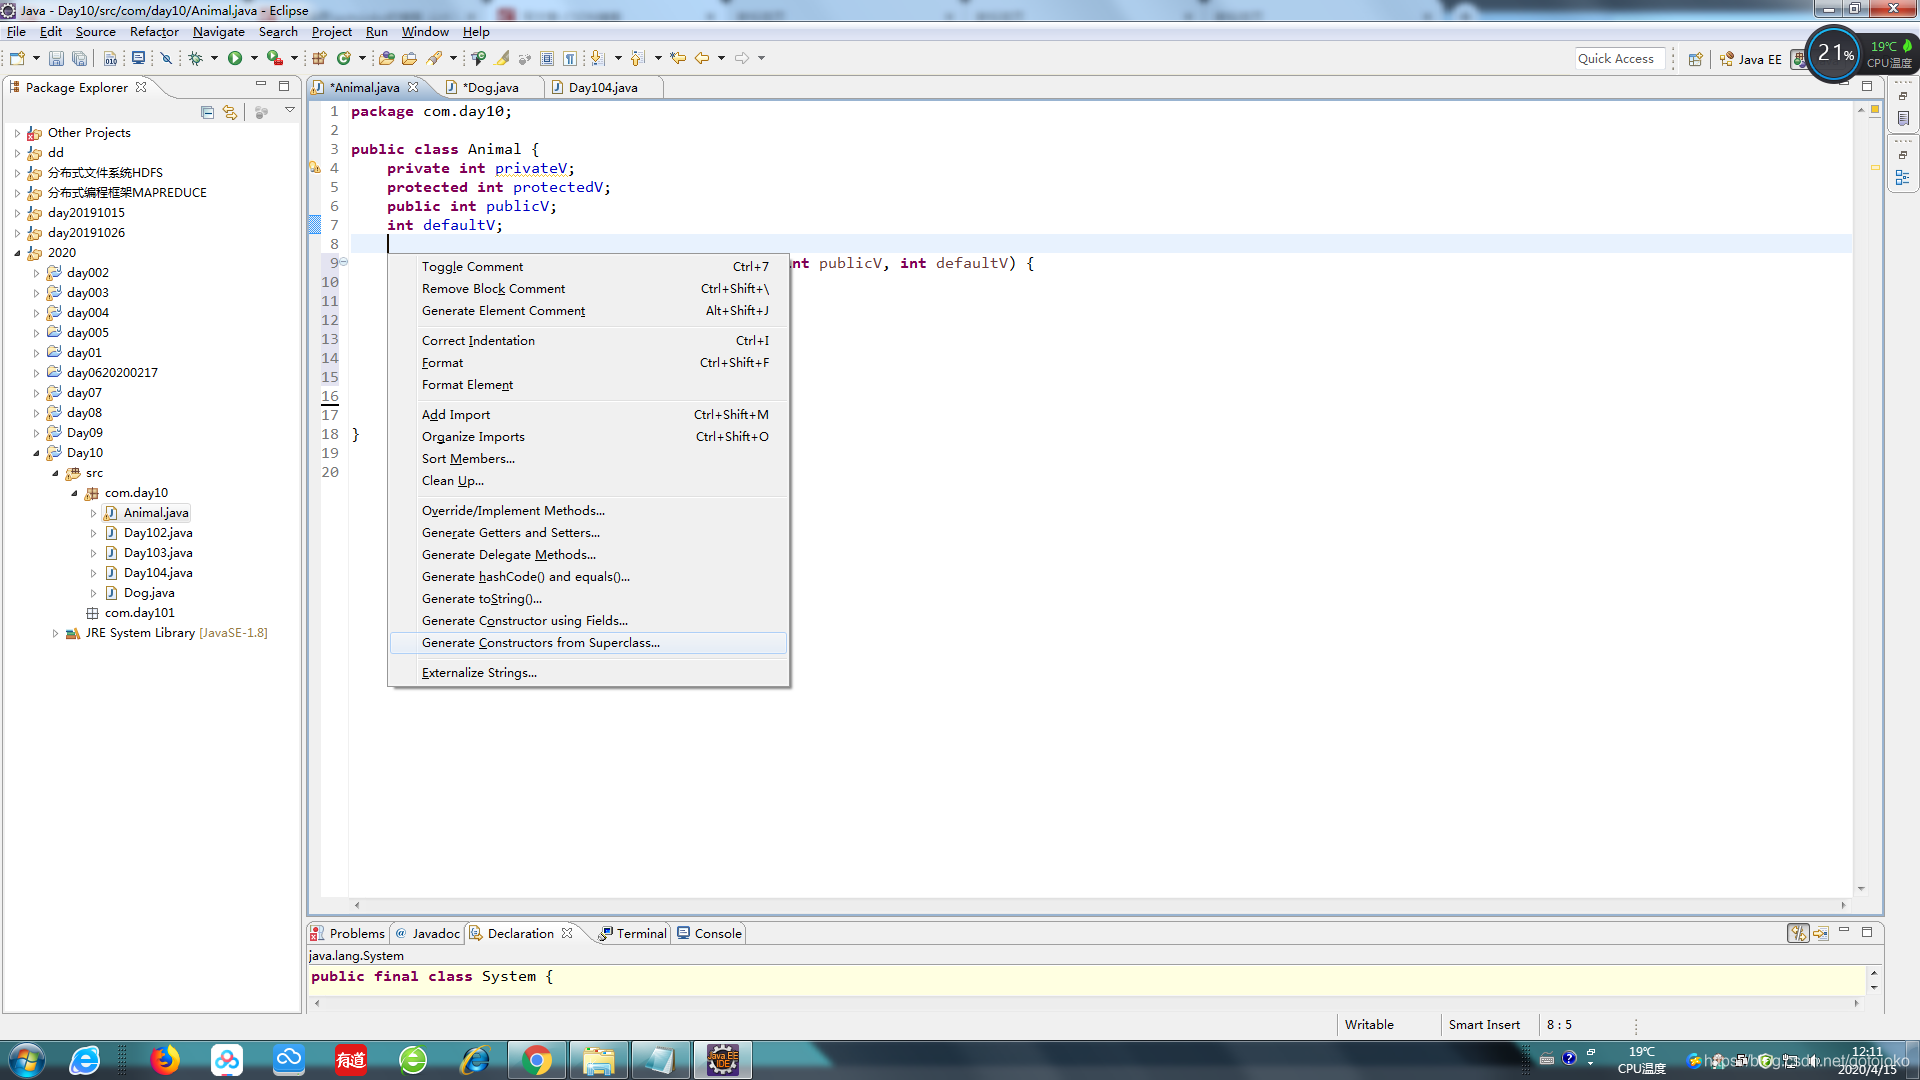This screenshot has height=1080, width=1920.
Task: Toggle code folding at line 9
Action: [x=343, y=262]
